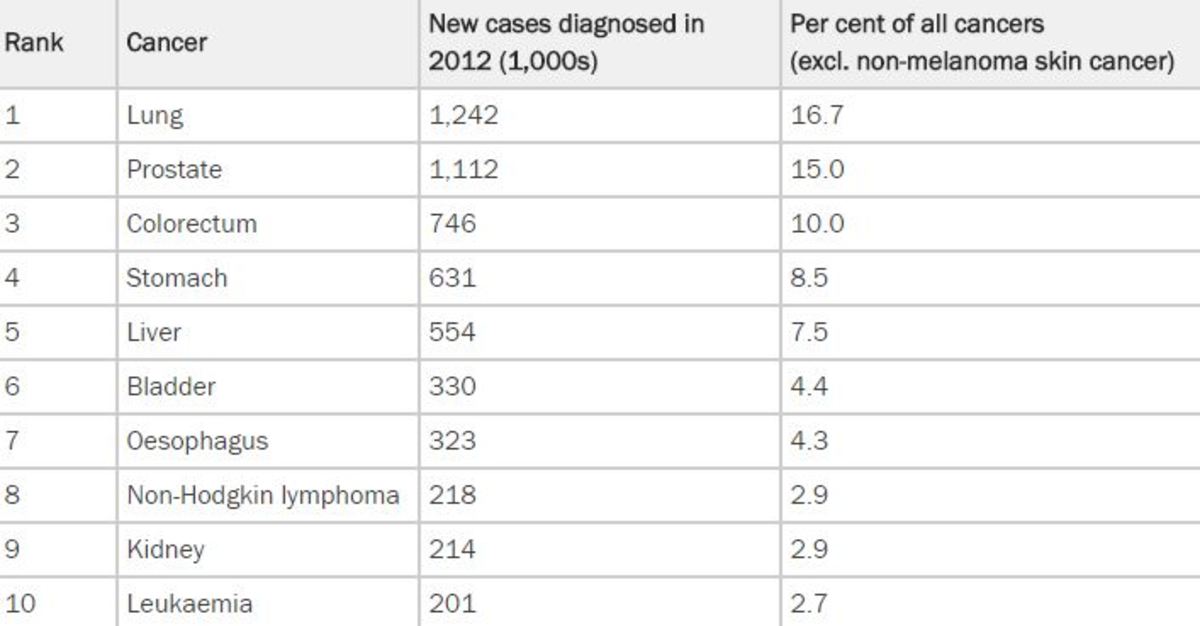
Task: Select the 1,112 cases value
Action: click(463, 169)
